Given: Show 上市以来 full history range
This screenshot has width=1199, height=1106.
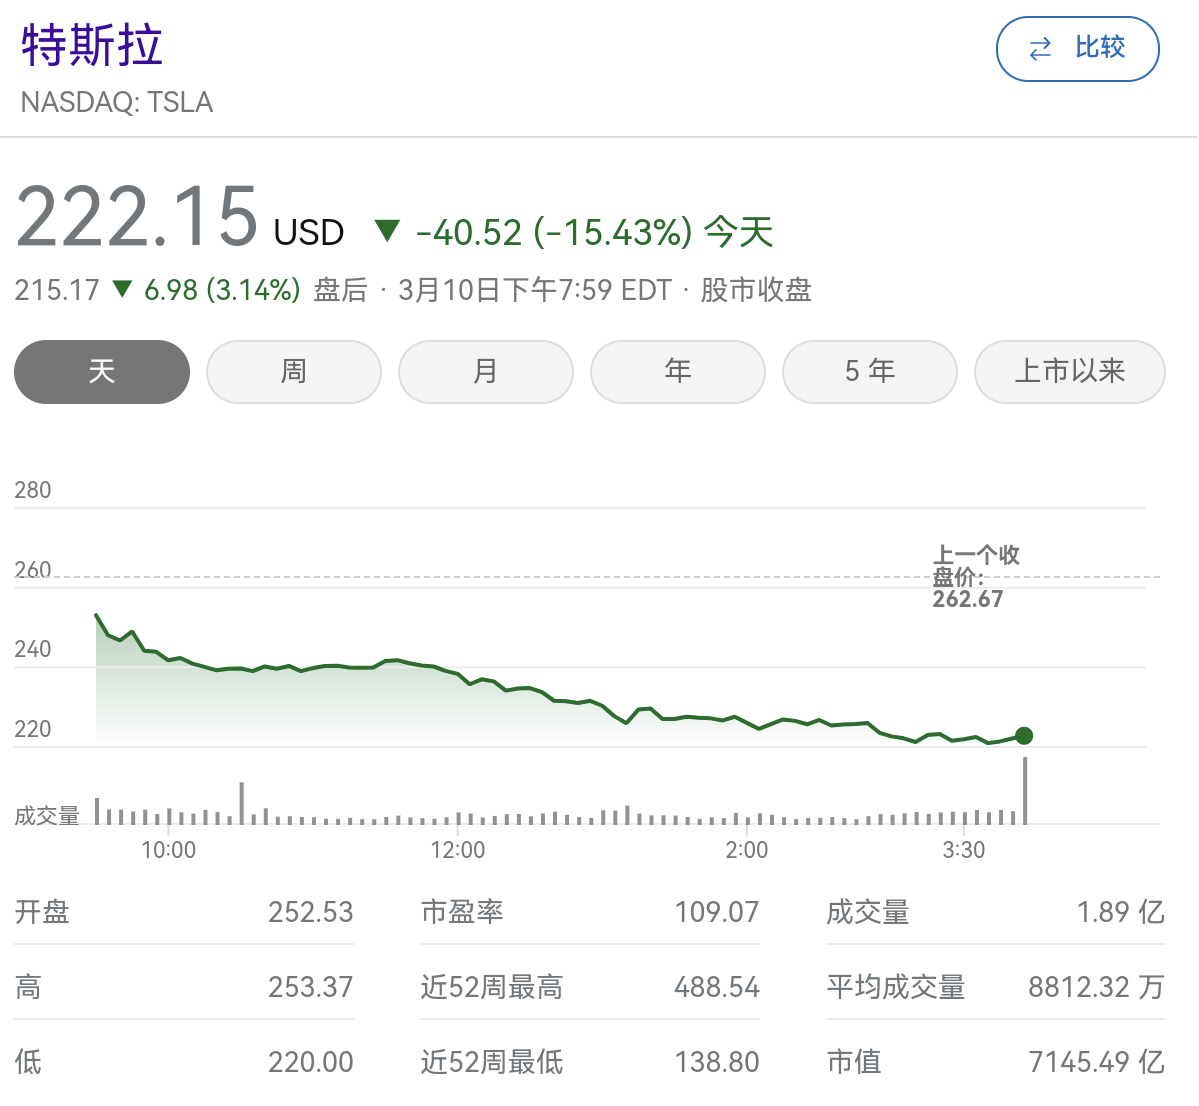Looking at the screenshot, I should tap(1069, 372).
